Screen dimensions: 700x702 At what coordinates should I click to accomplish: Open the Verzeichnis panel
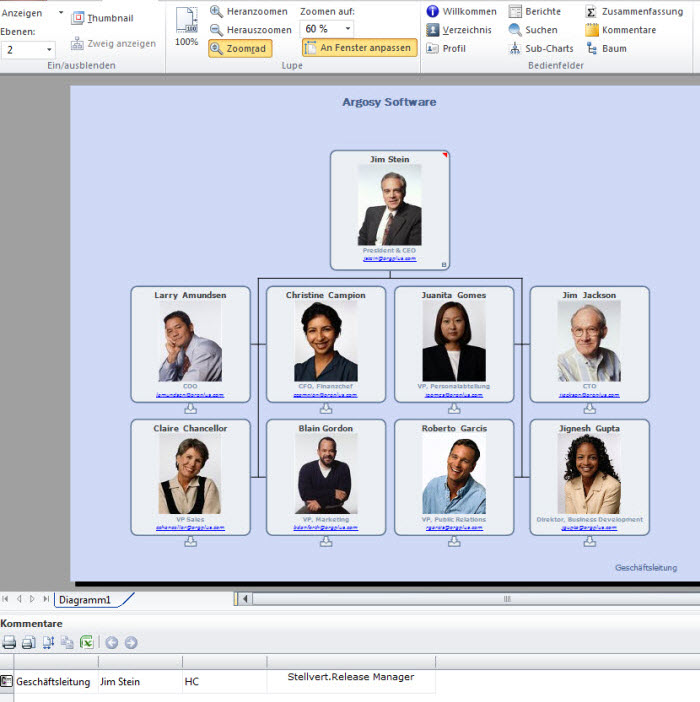point(459,30)
